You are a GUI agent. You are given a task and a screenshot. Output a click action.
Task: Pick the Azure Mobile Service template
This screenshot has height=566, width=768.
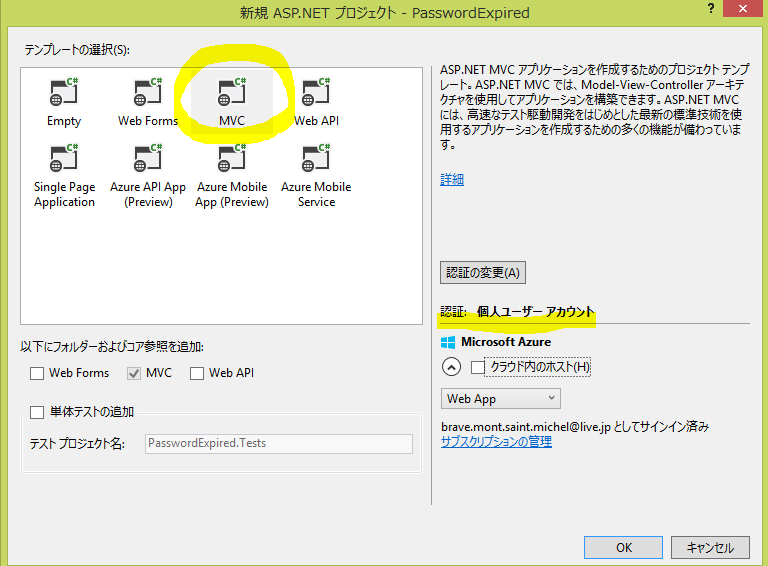[x=316, y=176]
